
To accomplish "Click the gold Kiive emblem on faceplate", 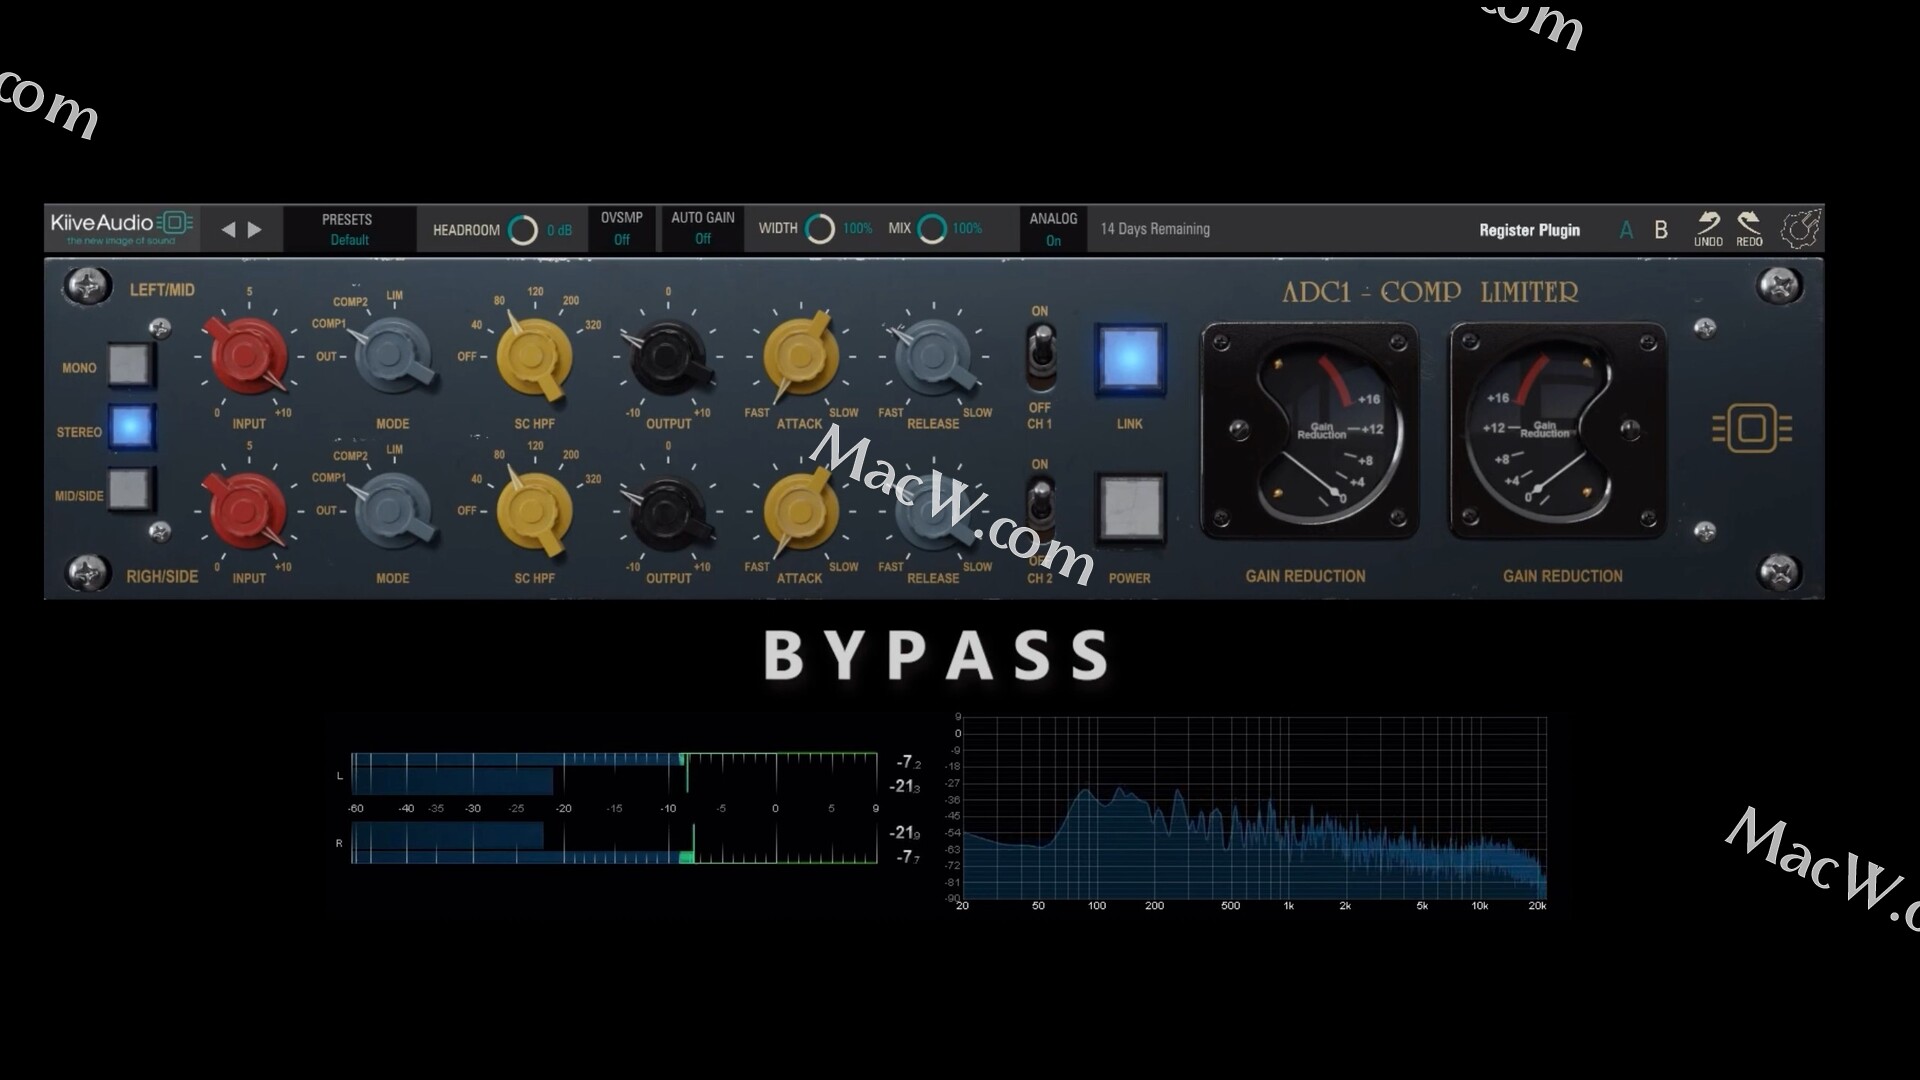I will pyautogui.click(x=1752, y=429).
